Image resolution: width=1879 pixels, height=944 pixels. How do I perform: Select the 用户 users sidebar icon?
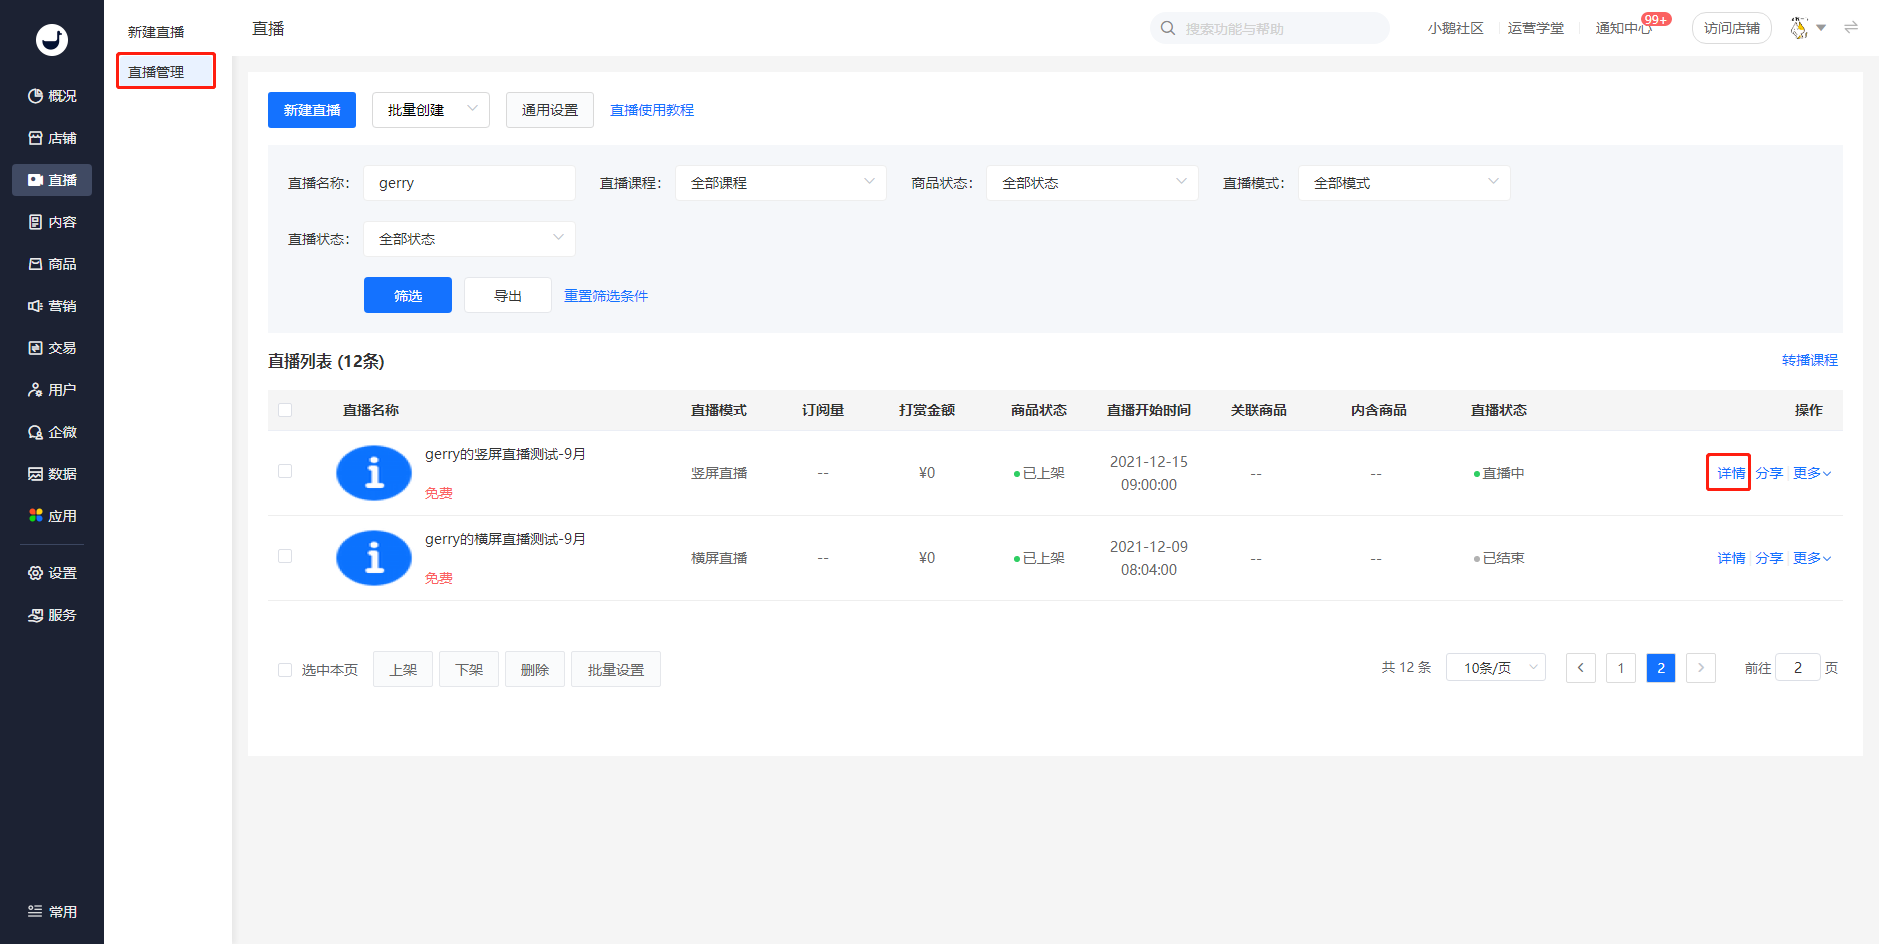point(36,390)
